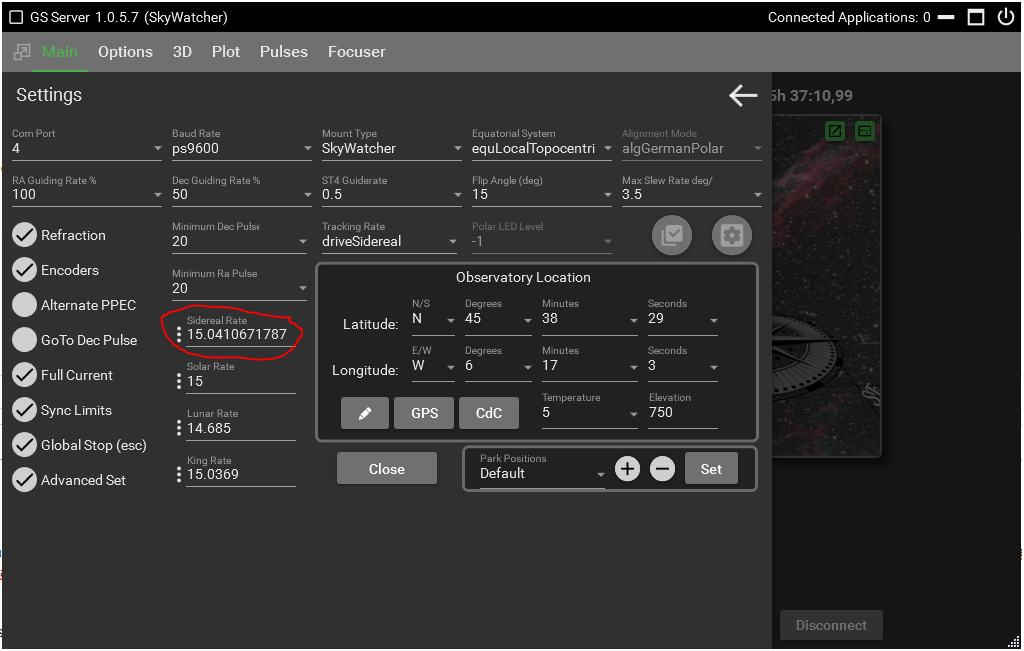This screenshot has height=651, width=1024.
Task: Switch to the Plot tab
Action: click(x=226, y=52)
